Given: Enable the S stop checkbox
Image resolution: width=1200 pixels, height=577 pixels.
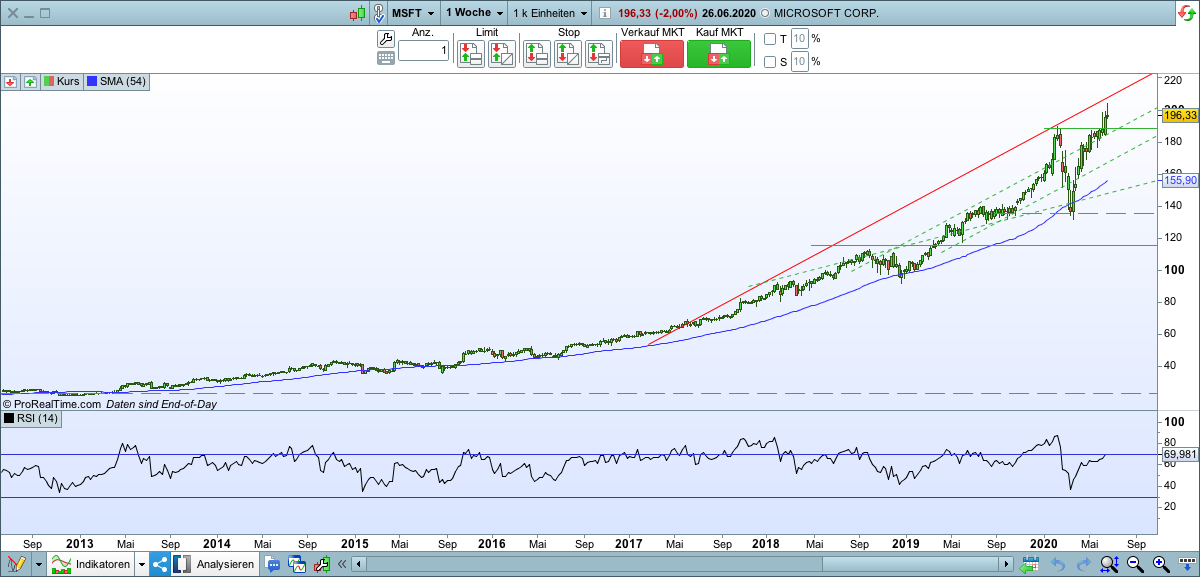Looking at the screenshot, I should [768, 62].
